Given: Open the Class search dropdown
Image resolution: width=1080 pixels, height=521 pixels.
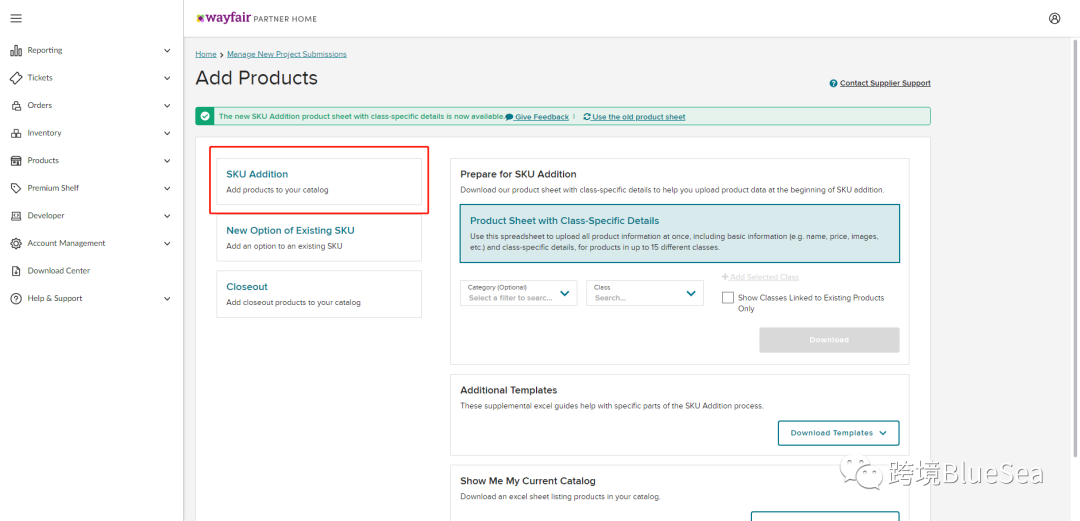Looking at the screenshot, I should click(645, 293).
